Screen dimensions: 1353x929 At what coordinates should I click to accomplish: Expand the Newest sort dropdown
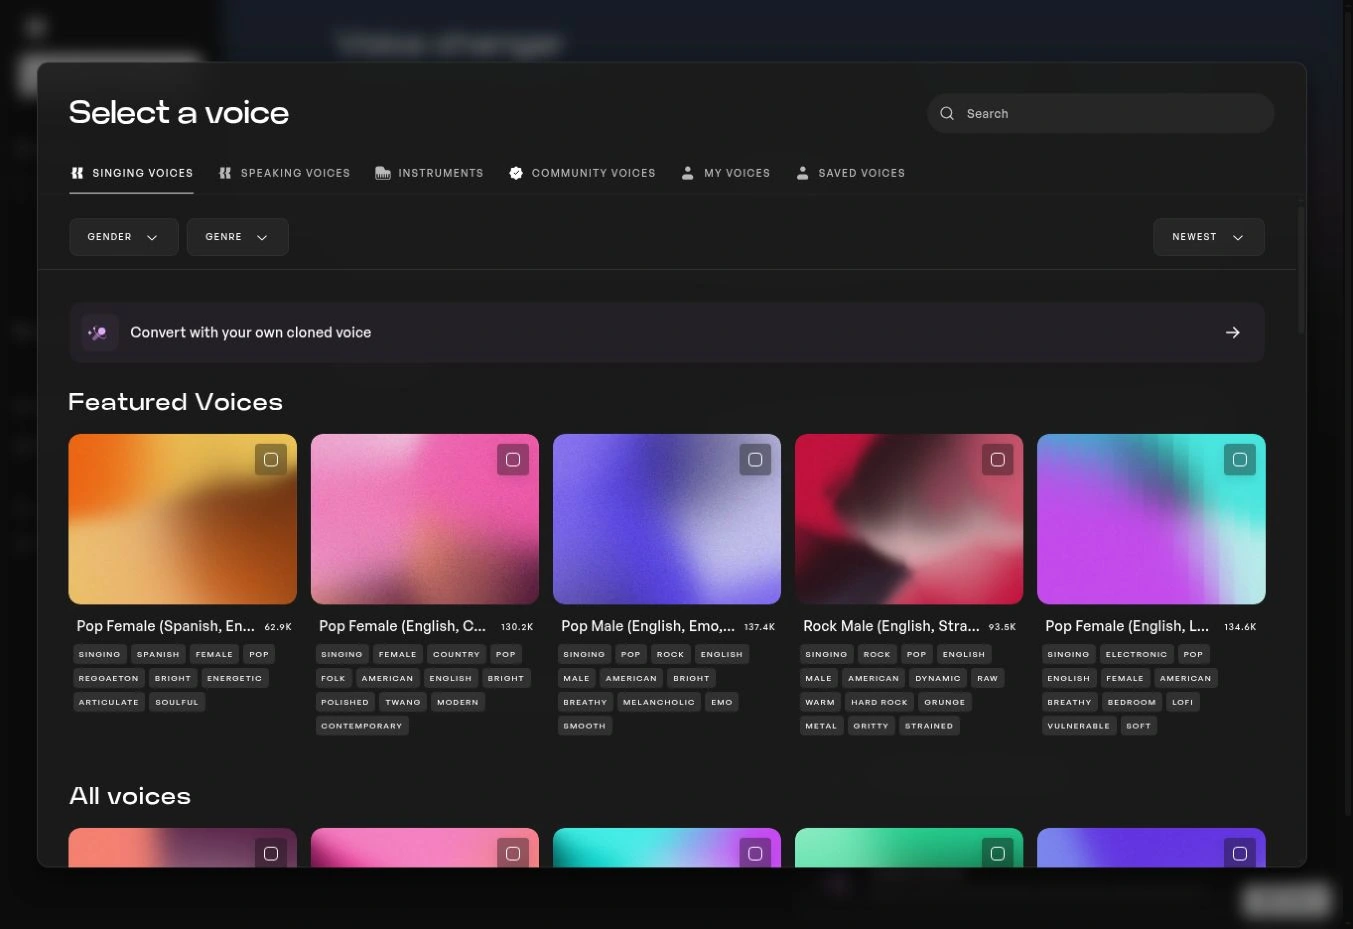click(x=1209, y=237)
